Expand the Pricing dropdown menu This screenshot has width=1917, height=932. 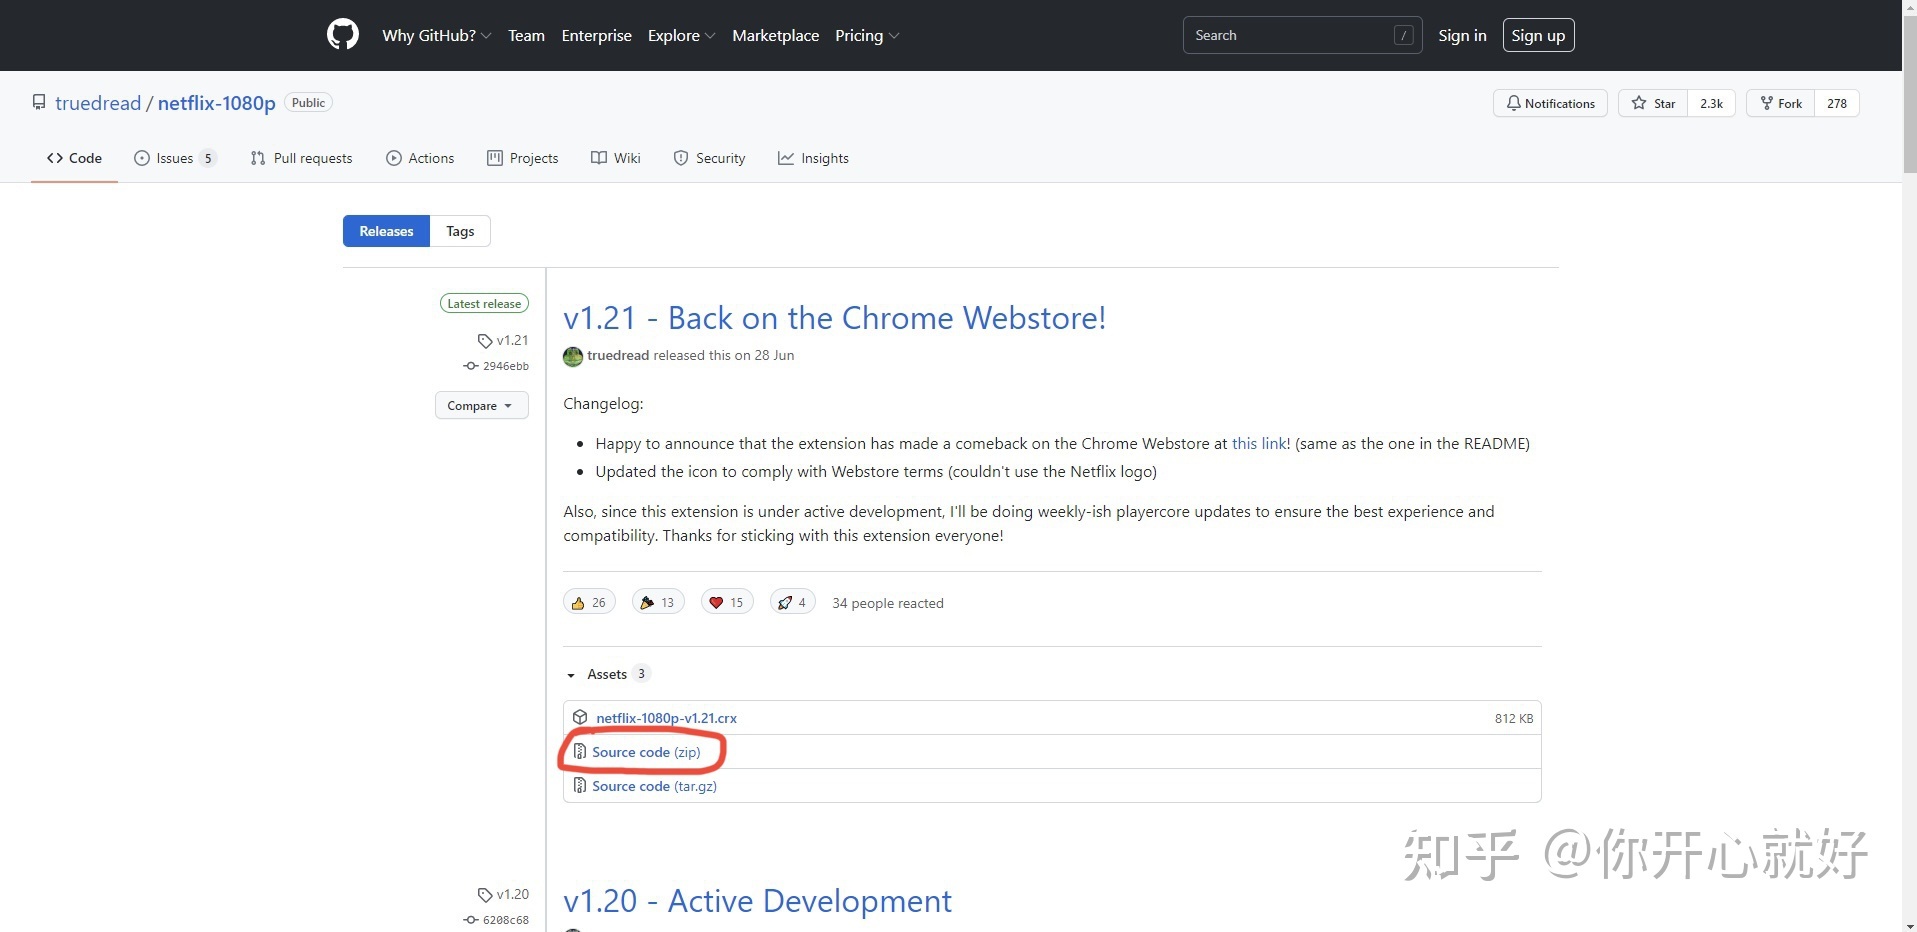click(866, 35)
